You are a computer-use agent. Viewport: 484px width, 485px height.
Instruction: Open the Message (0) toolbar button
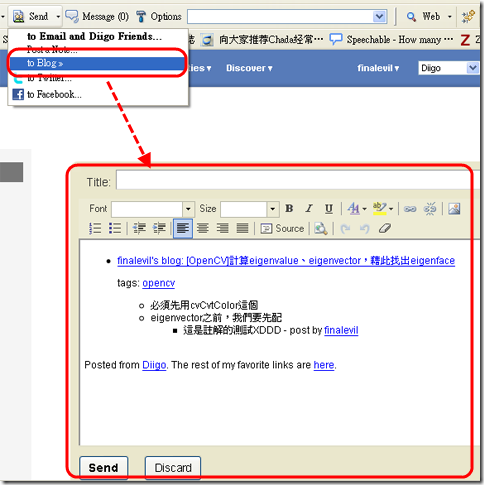(x=97, y=16)
